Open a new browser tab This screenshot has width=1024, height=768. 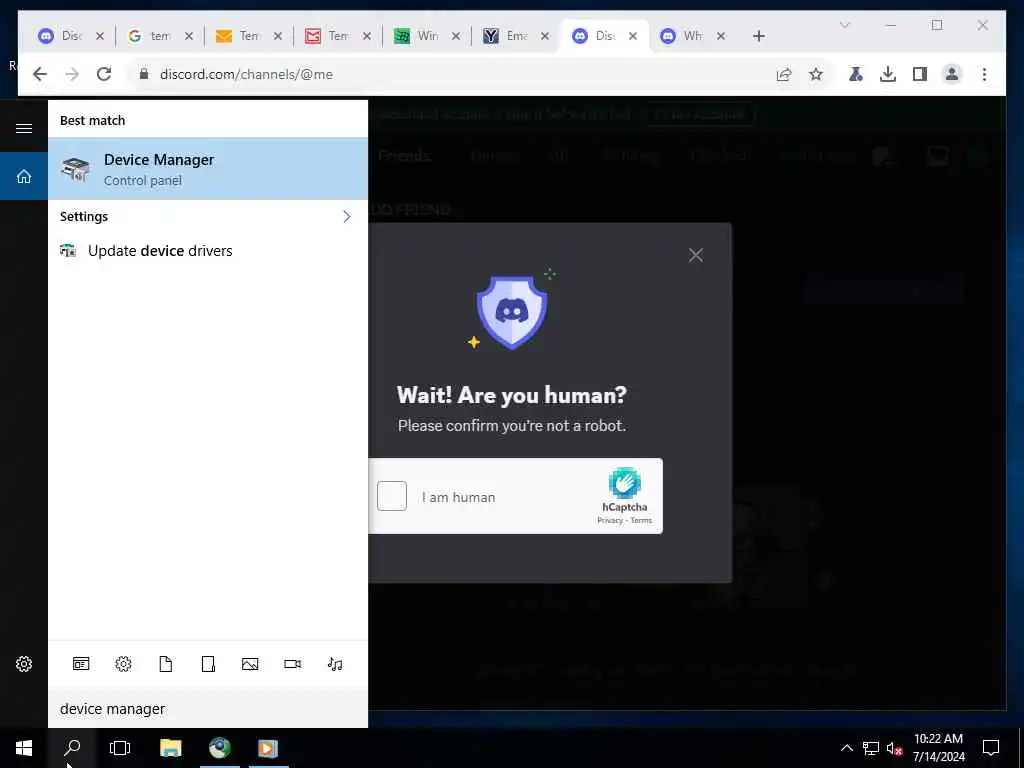pyautogui.click(x=758, y=37)
